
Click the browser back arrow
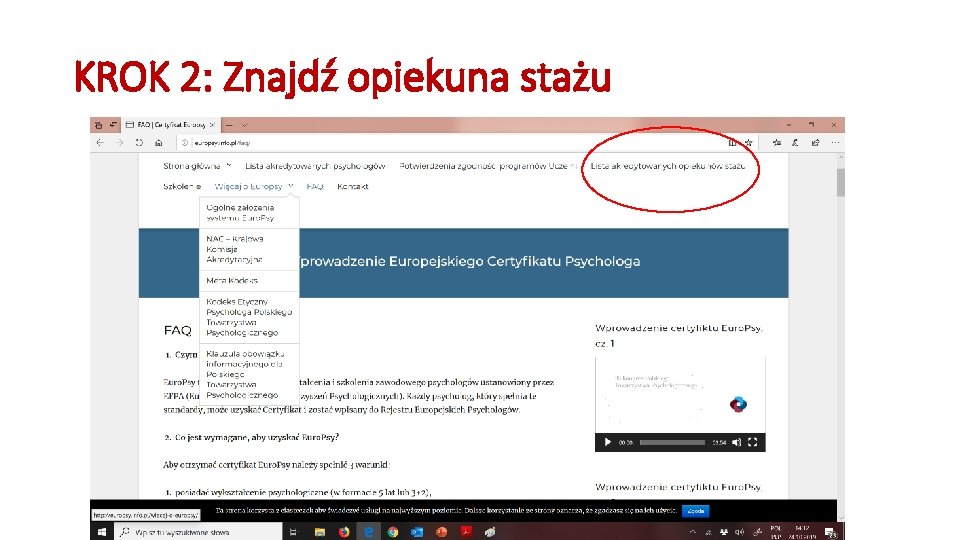(100, 143)
